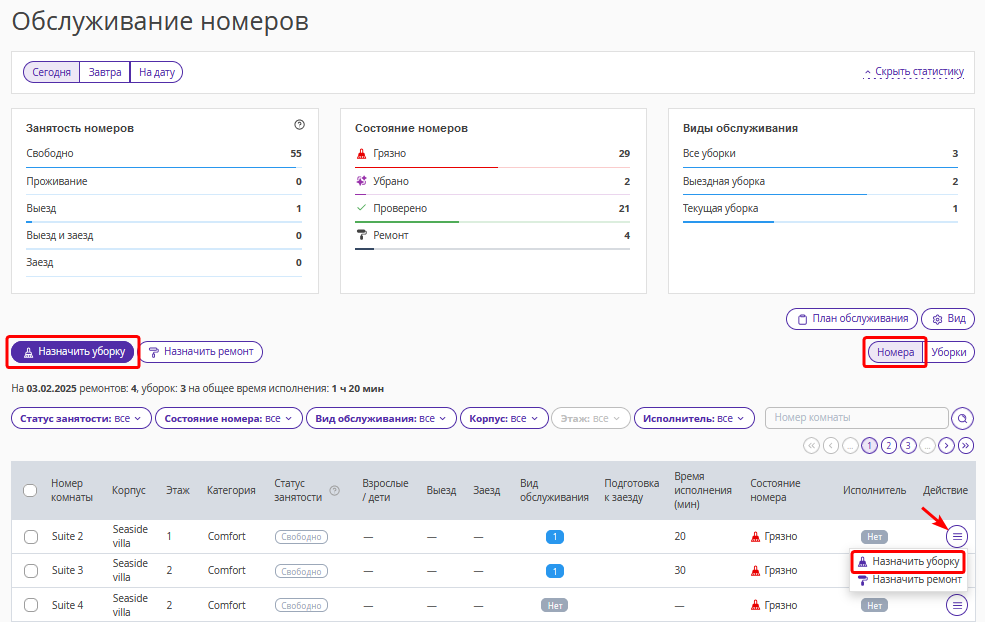Select the Suite 2 row checkbox
This screenshot has height=622, width=985.
click(30, 536)
